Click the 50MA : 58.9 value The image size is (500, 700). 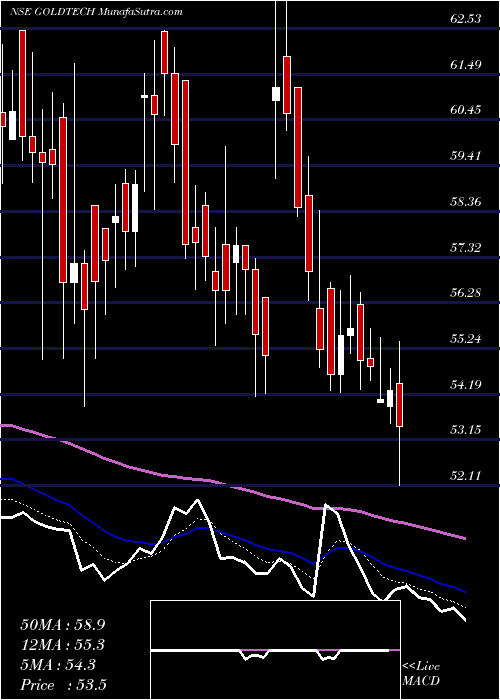point(62,625)
